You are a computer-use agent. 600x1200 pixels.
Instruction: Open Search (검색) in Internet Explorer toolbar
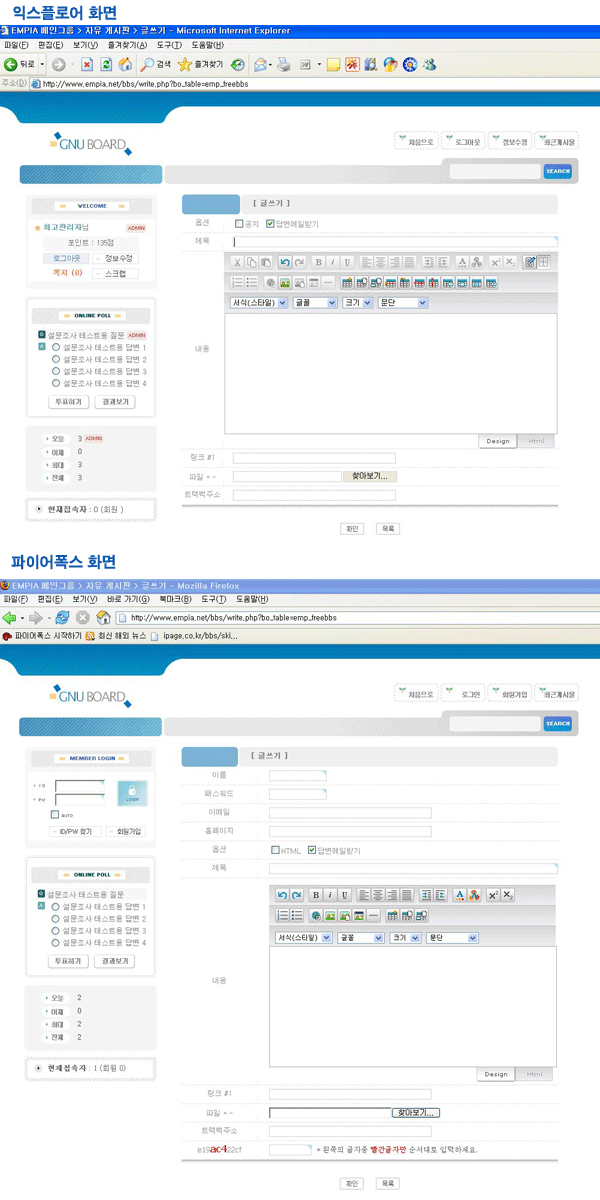tap(156, 64)
